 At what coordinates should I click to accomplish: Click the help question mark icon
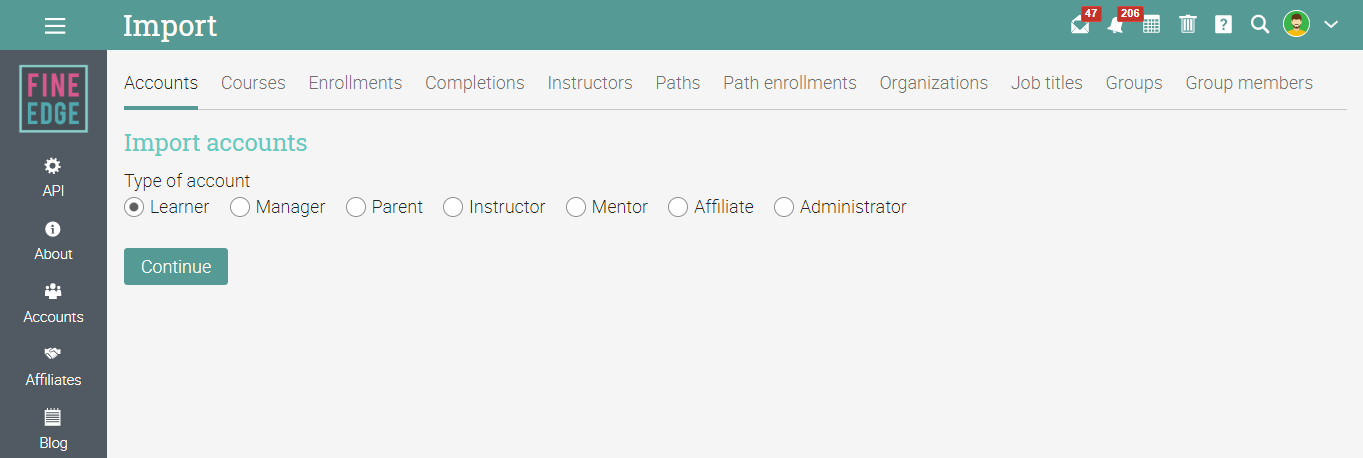(x=1223, y=25)
